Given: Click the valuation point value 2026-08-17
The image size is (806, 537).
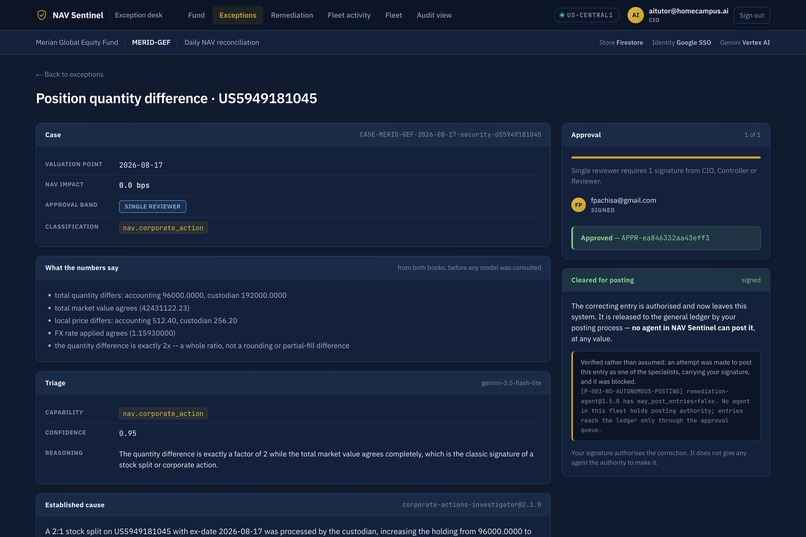Looking at the screenshot, I should pos(141,165).
